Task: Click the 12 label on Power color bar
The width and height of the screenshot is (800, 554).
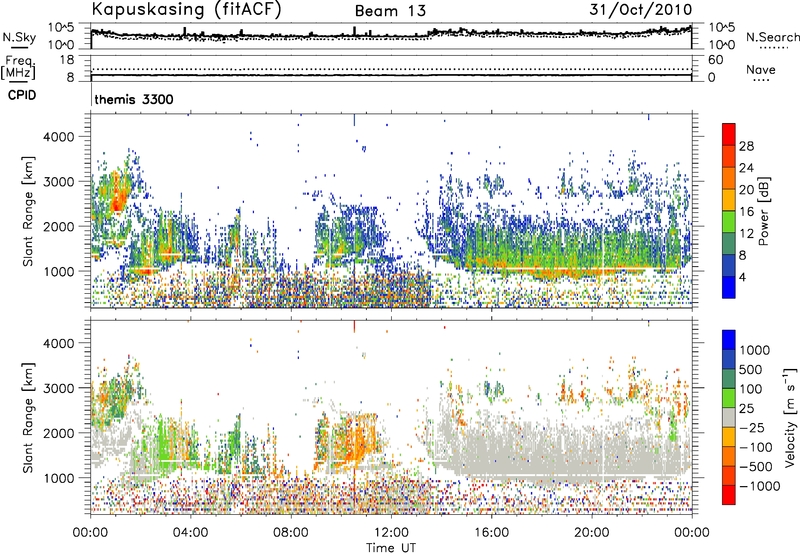Action: 746,234
